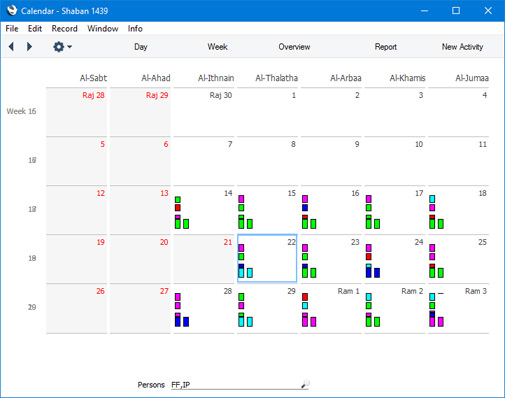This screenshot has width=505, height=398.
Task: Open the File menu
Action: pyautogui.click(x=12, y=29)
